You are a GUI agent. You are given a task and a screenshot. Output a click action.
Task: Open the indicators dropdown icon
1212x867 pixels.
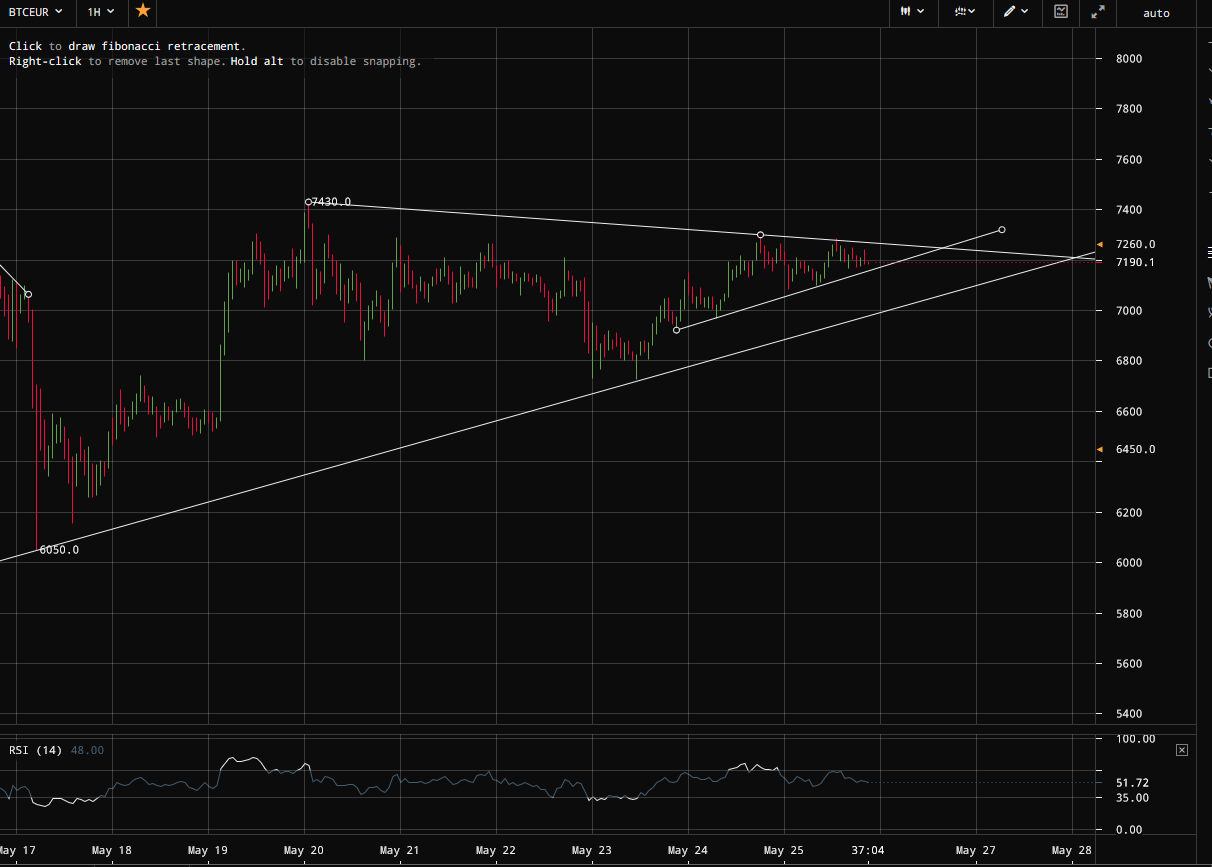[x=965, y=12]
